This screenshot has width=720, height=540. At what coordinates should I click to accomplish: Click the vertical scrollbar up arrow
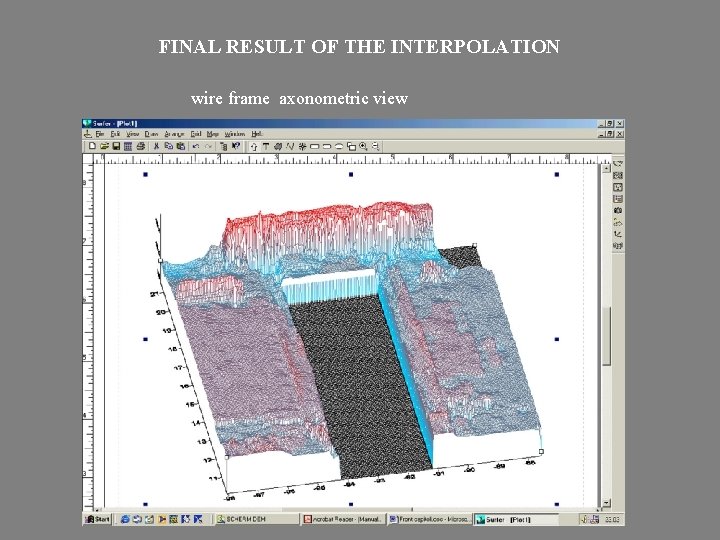(607, 169)
